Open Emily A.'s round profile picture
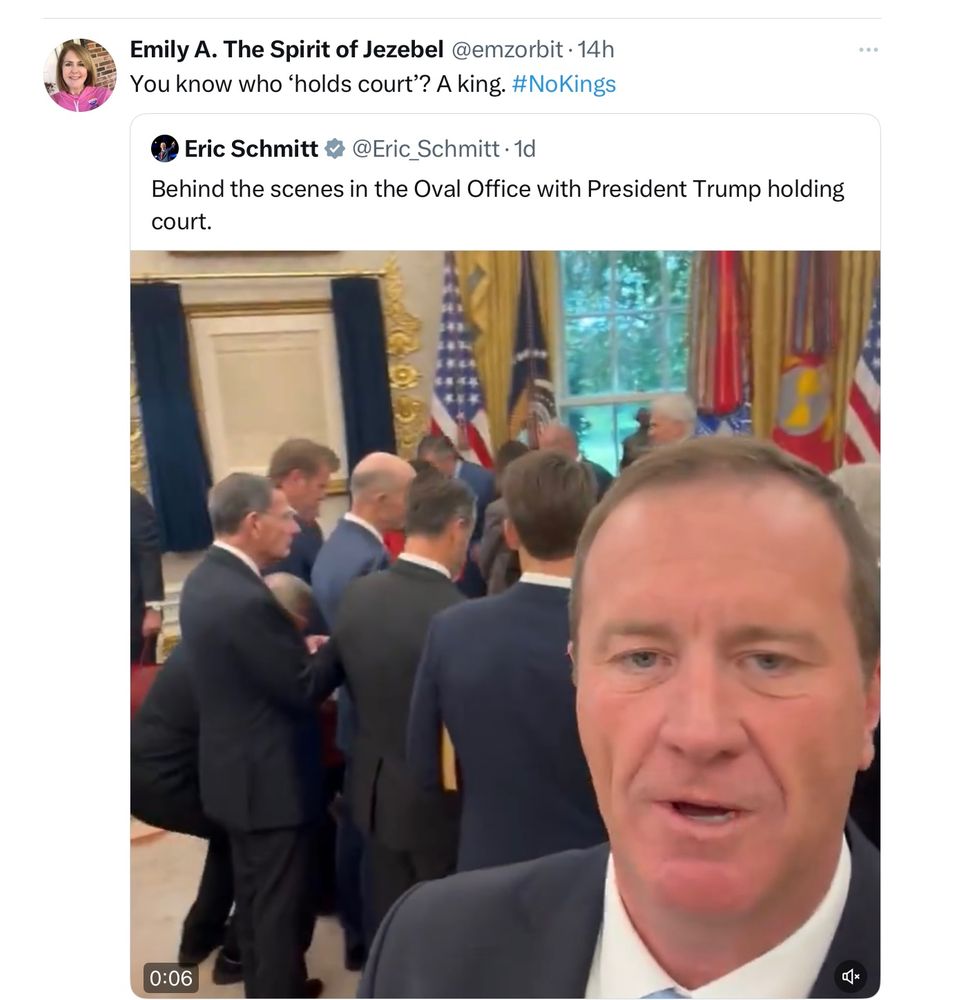Screen dimensions: 968x1000 [80, 75]
